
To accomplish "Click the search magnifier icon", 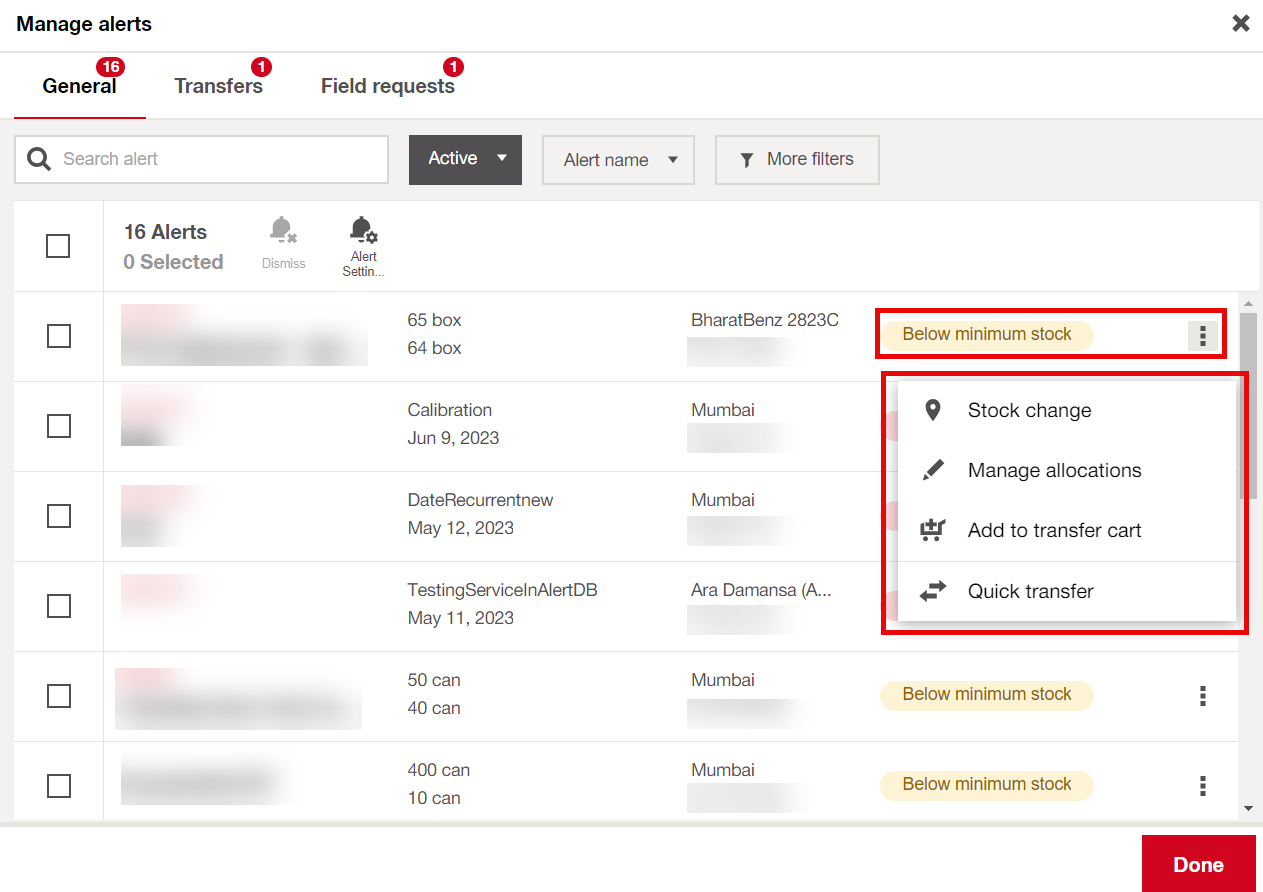I will click(x=39, y=159).
